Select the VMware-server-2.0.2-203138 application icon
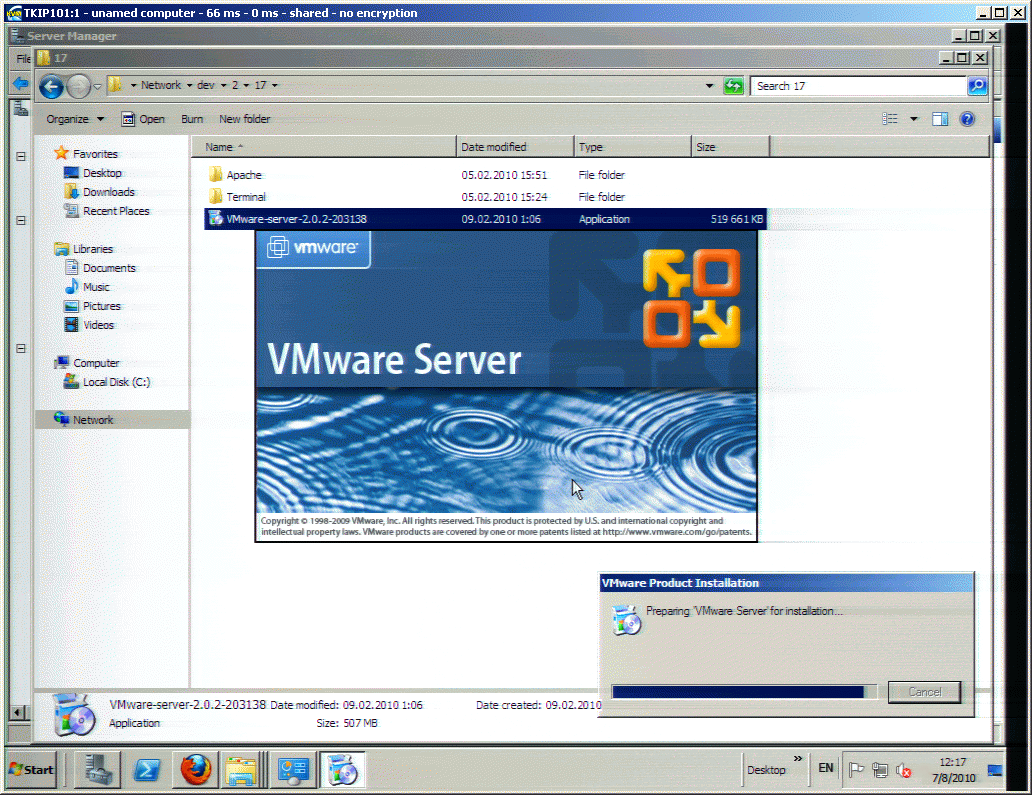 [216, 218]
